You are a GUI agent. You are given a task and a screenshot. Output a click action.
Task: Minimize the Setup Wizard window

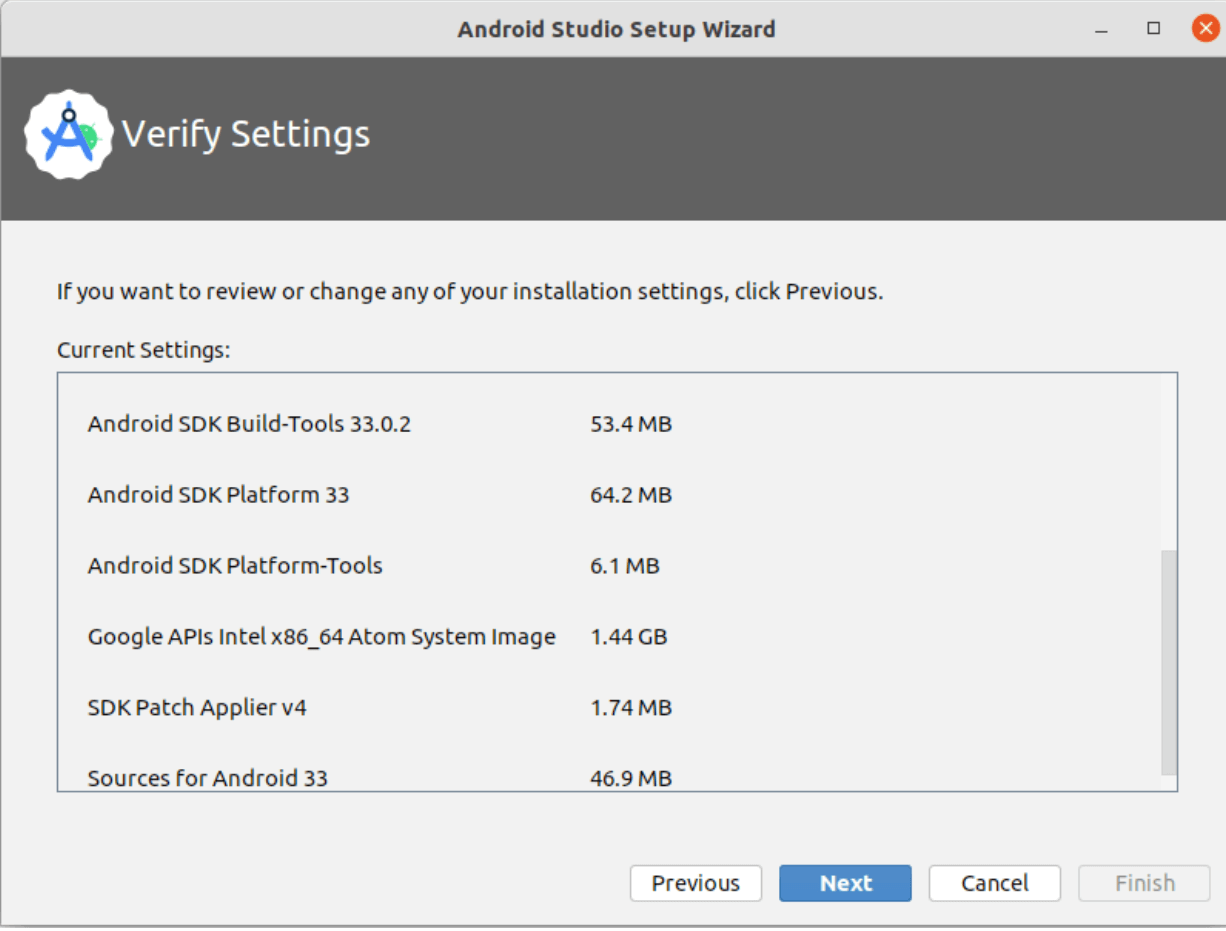1102,30
